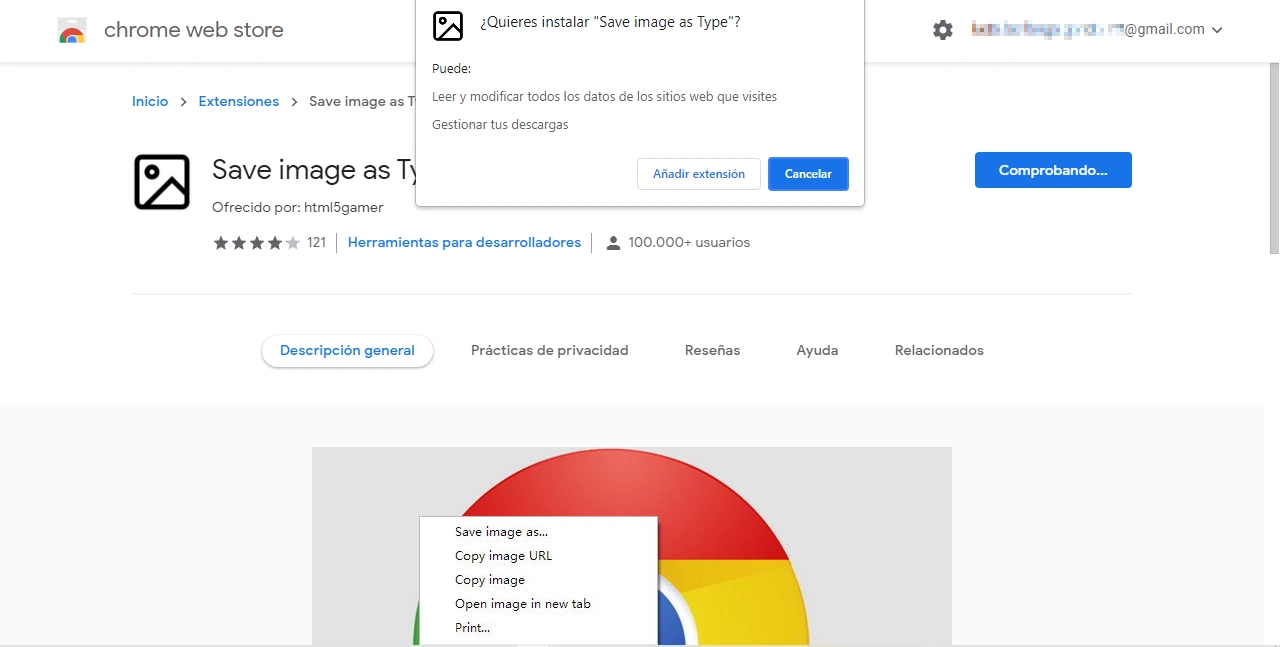Click 'Ofrecido por: html5gamer' text
The width and height of the screenshot is (1280, 647).
click(x=298, y=207)
